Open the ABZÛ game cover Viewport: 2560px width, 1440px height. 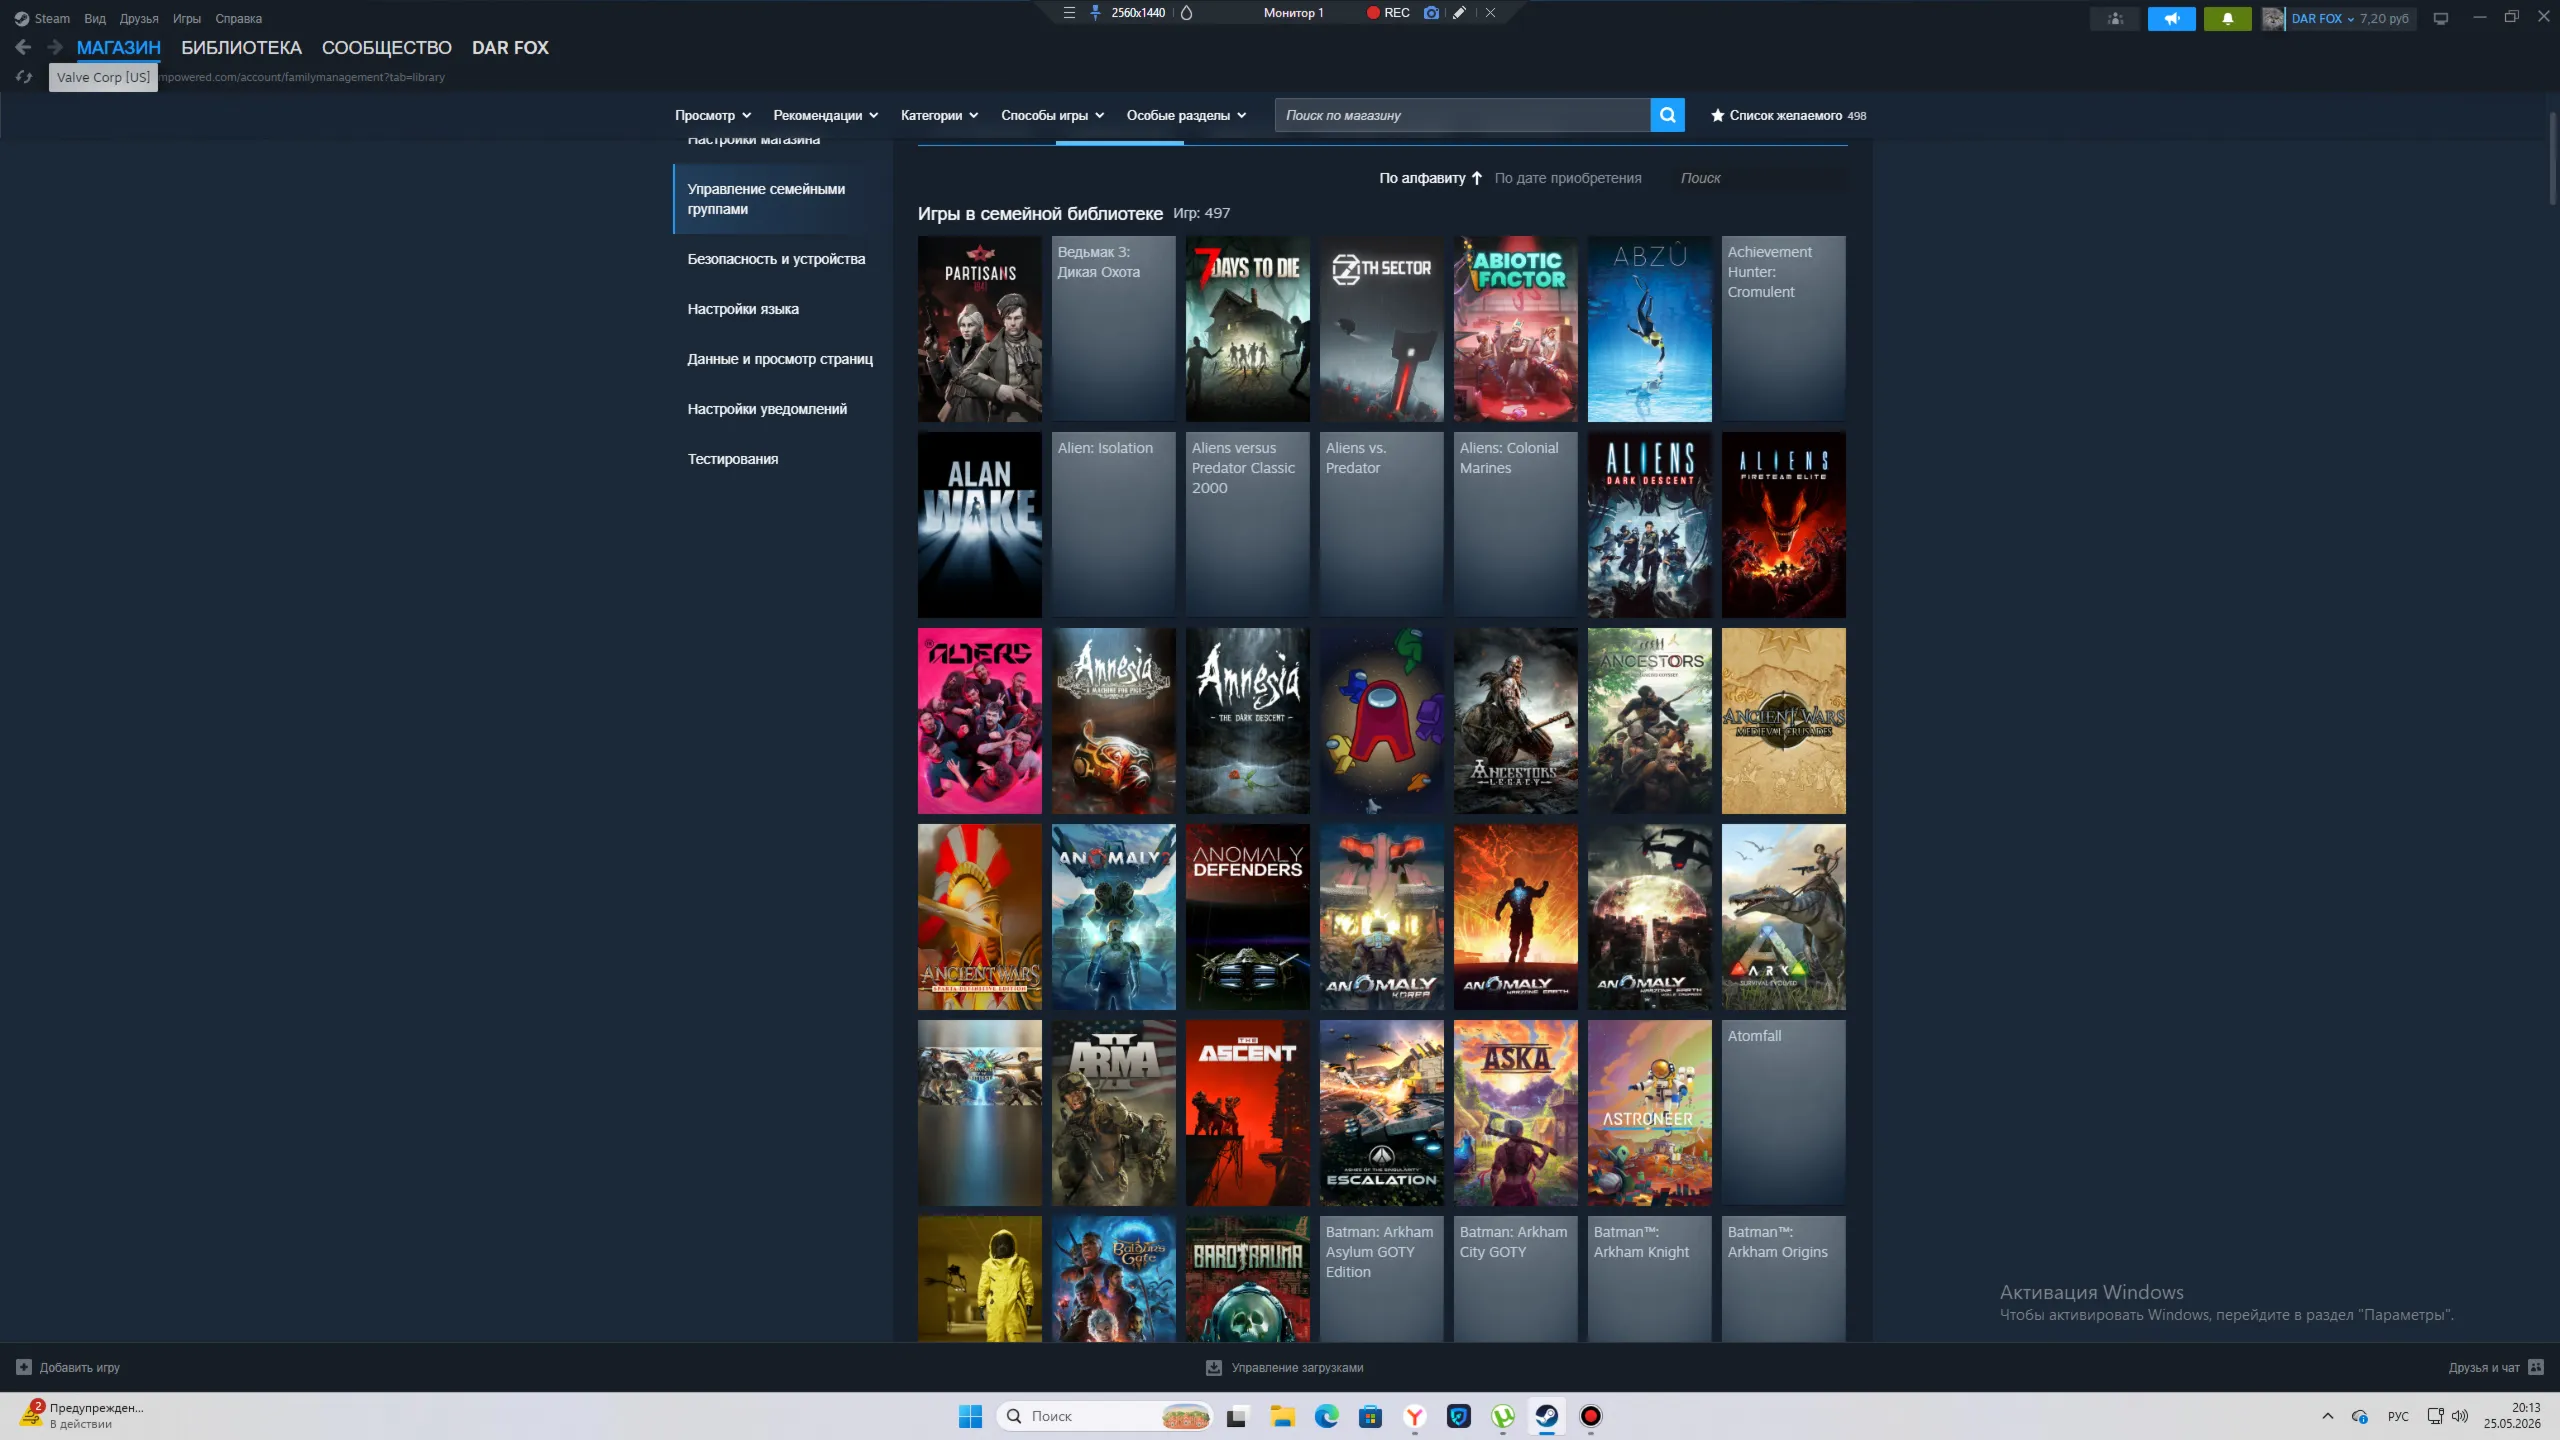1649,329
